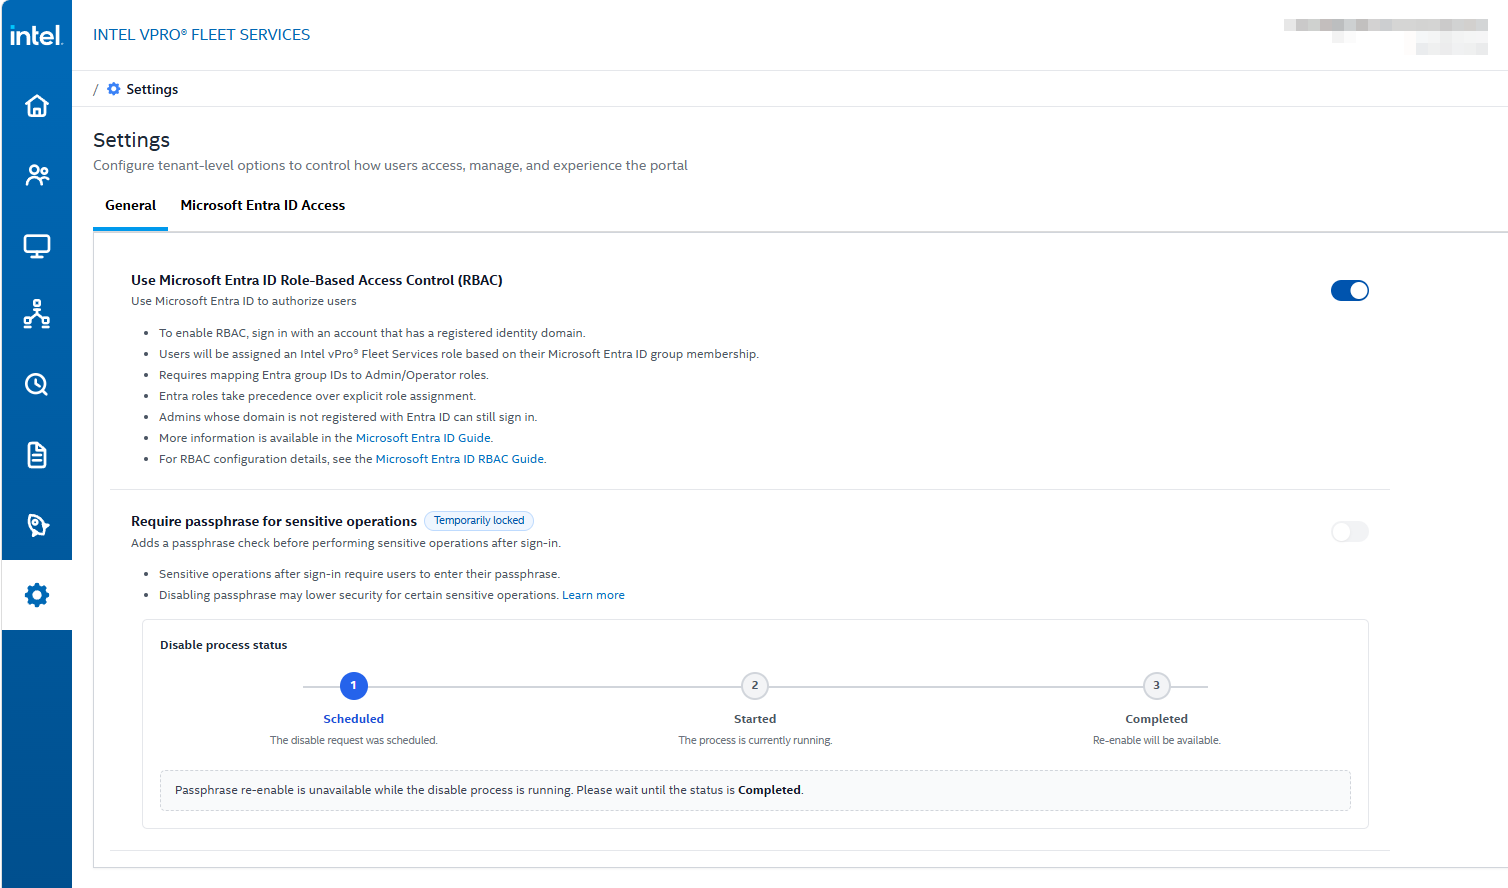Click the Intel logo in the sidebar
The image size is (1508, 888).
pyautogui.click(x=36, y=36)
